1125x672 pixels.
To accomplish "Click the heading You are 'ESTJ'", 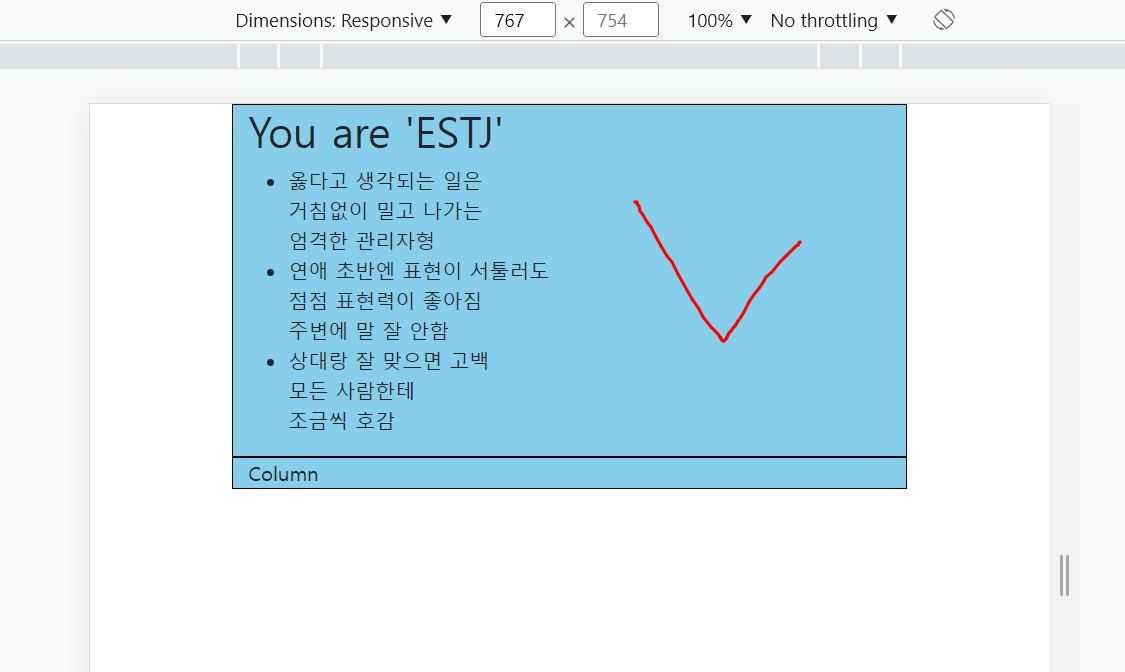I will point(376,133).
